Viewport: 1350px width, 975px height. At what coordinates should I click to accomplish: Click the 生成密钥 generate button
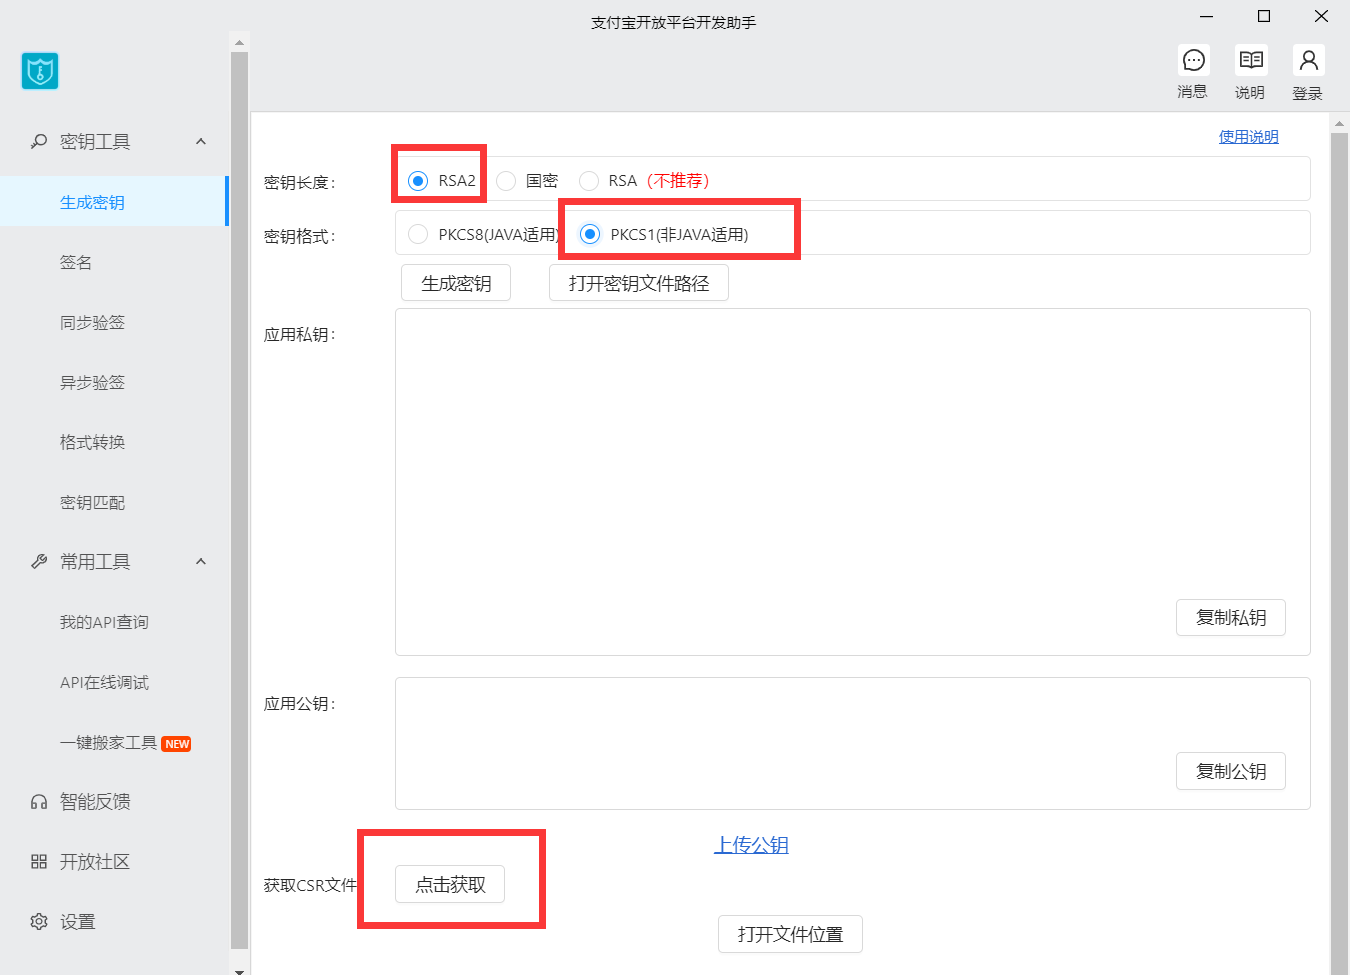(456, 283)
